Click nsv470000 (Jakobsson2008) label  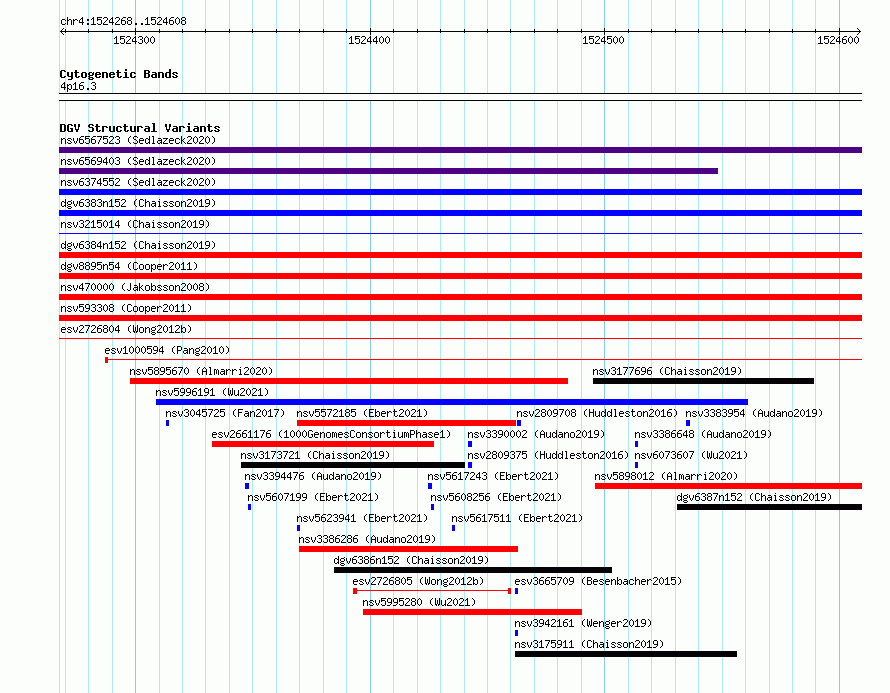click(x=135, y=287)
